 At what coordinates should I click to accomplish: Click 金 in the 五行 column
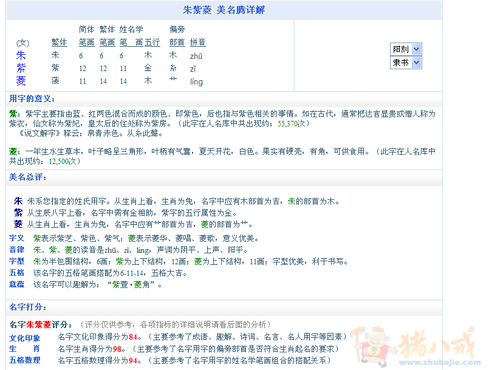coord(148,68)
